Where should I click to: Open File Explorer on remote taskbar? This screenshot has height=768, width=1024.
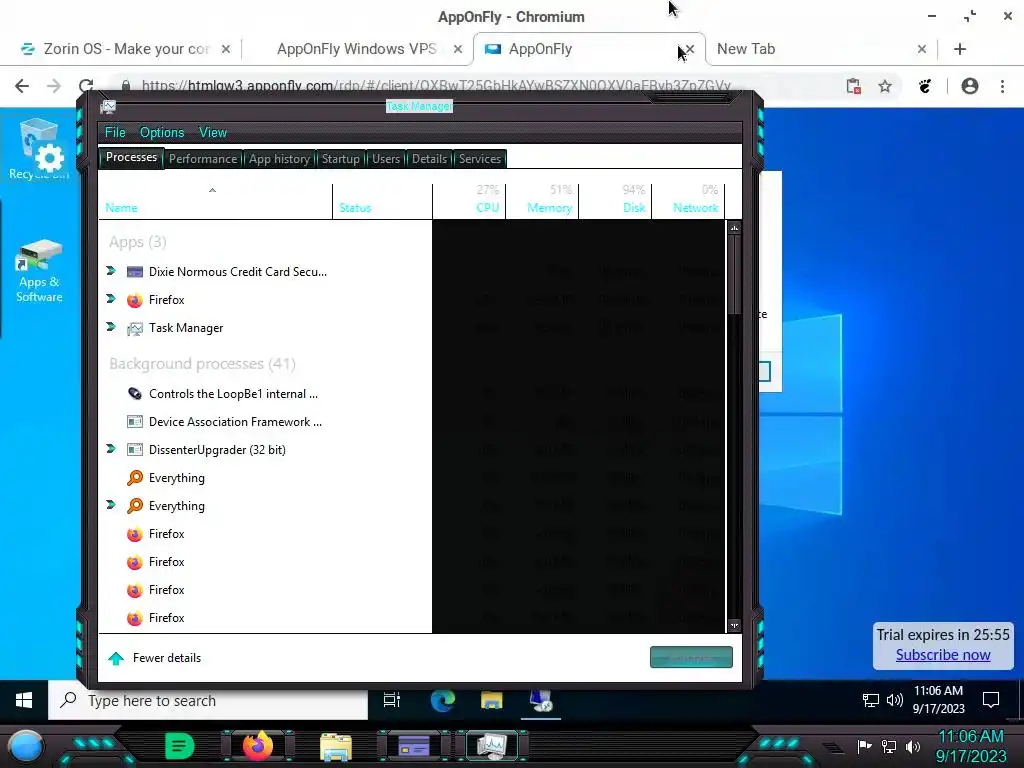point(492,700)
